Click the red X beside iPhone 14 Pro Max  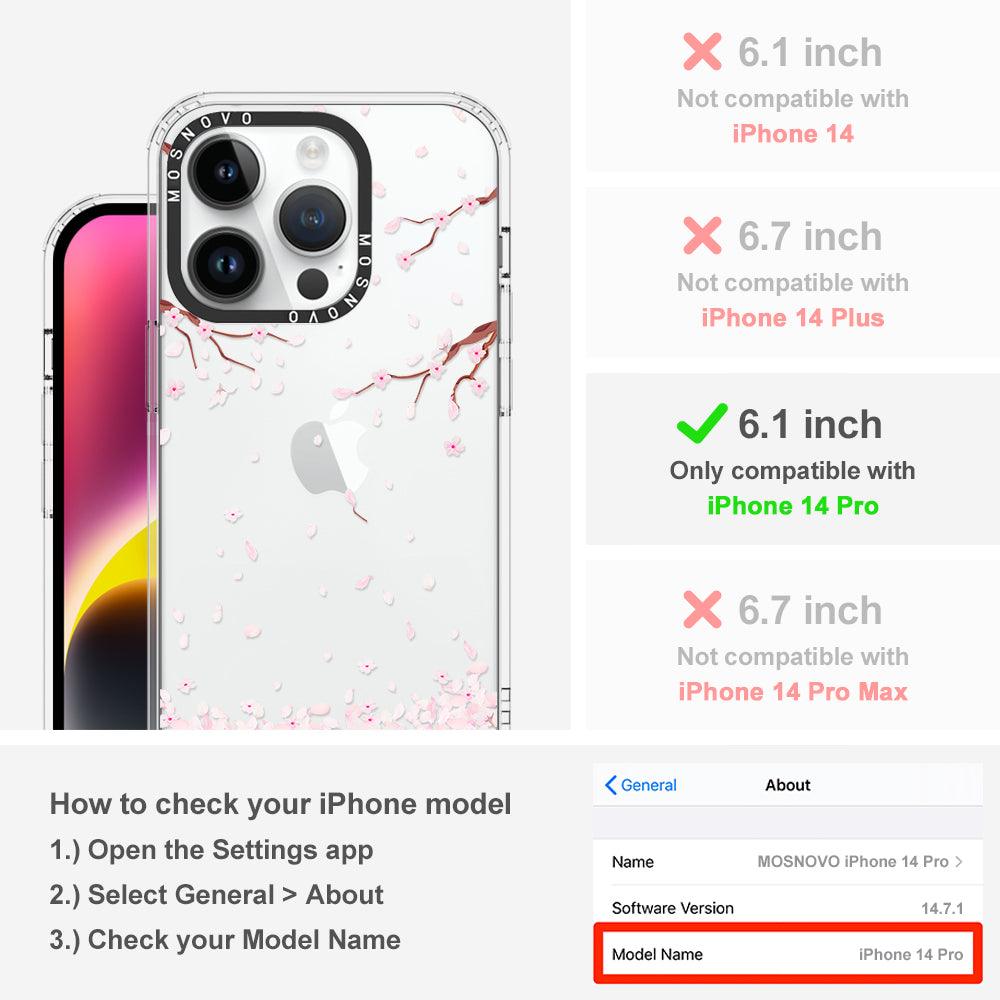point(702,609)
